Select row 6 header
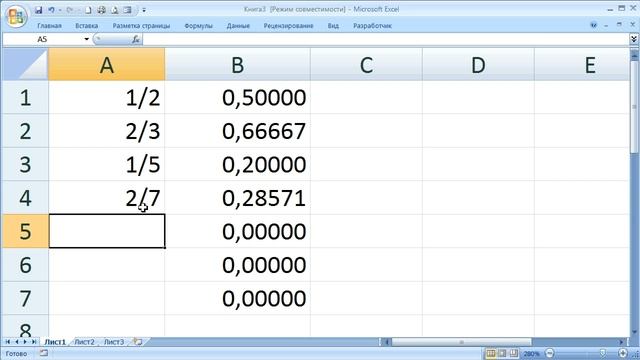The image size is (640, 360). pos(25,265)
